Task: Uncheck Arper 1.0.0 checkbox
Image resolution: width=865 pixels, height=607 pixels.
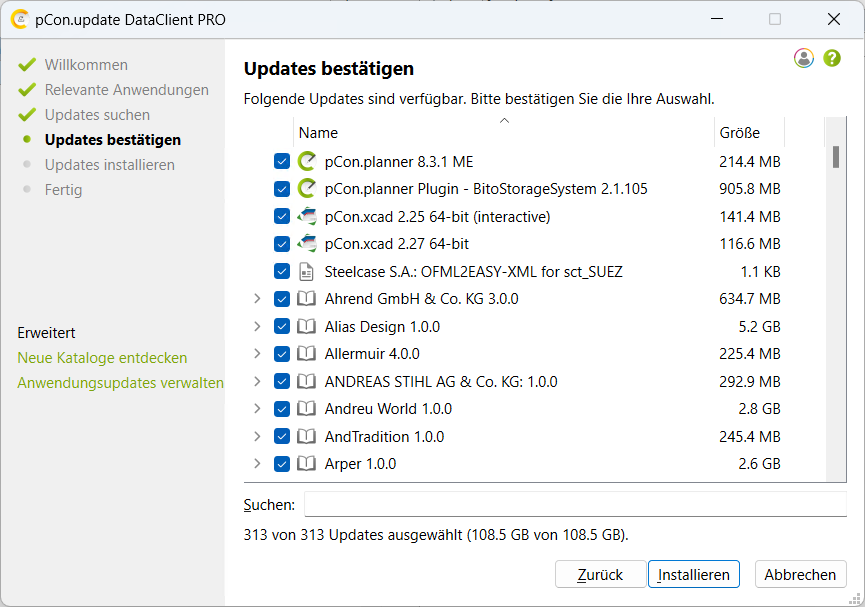Action: (x=282, y=463)
